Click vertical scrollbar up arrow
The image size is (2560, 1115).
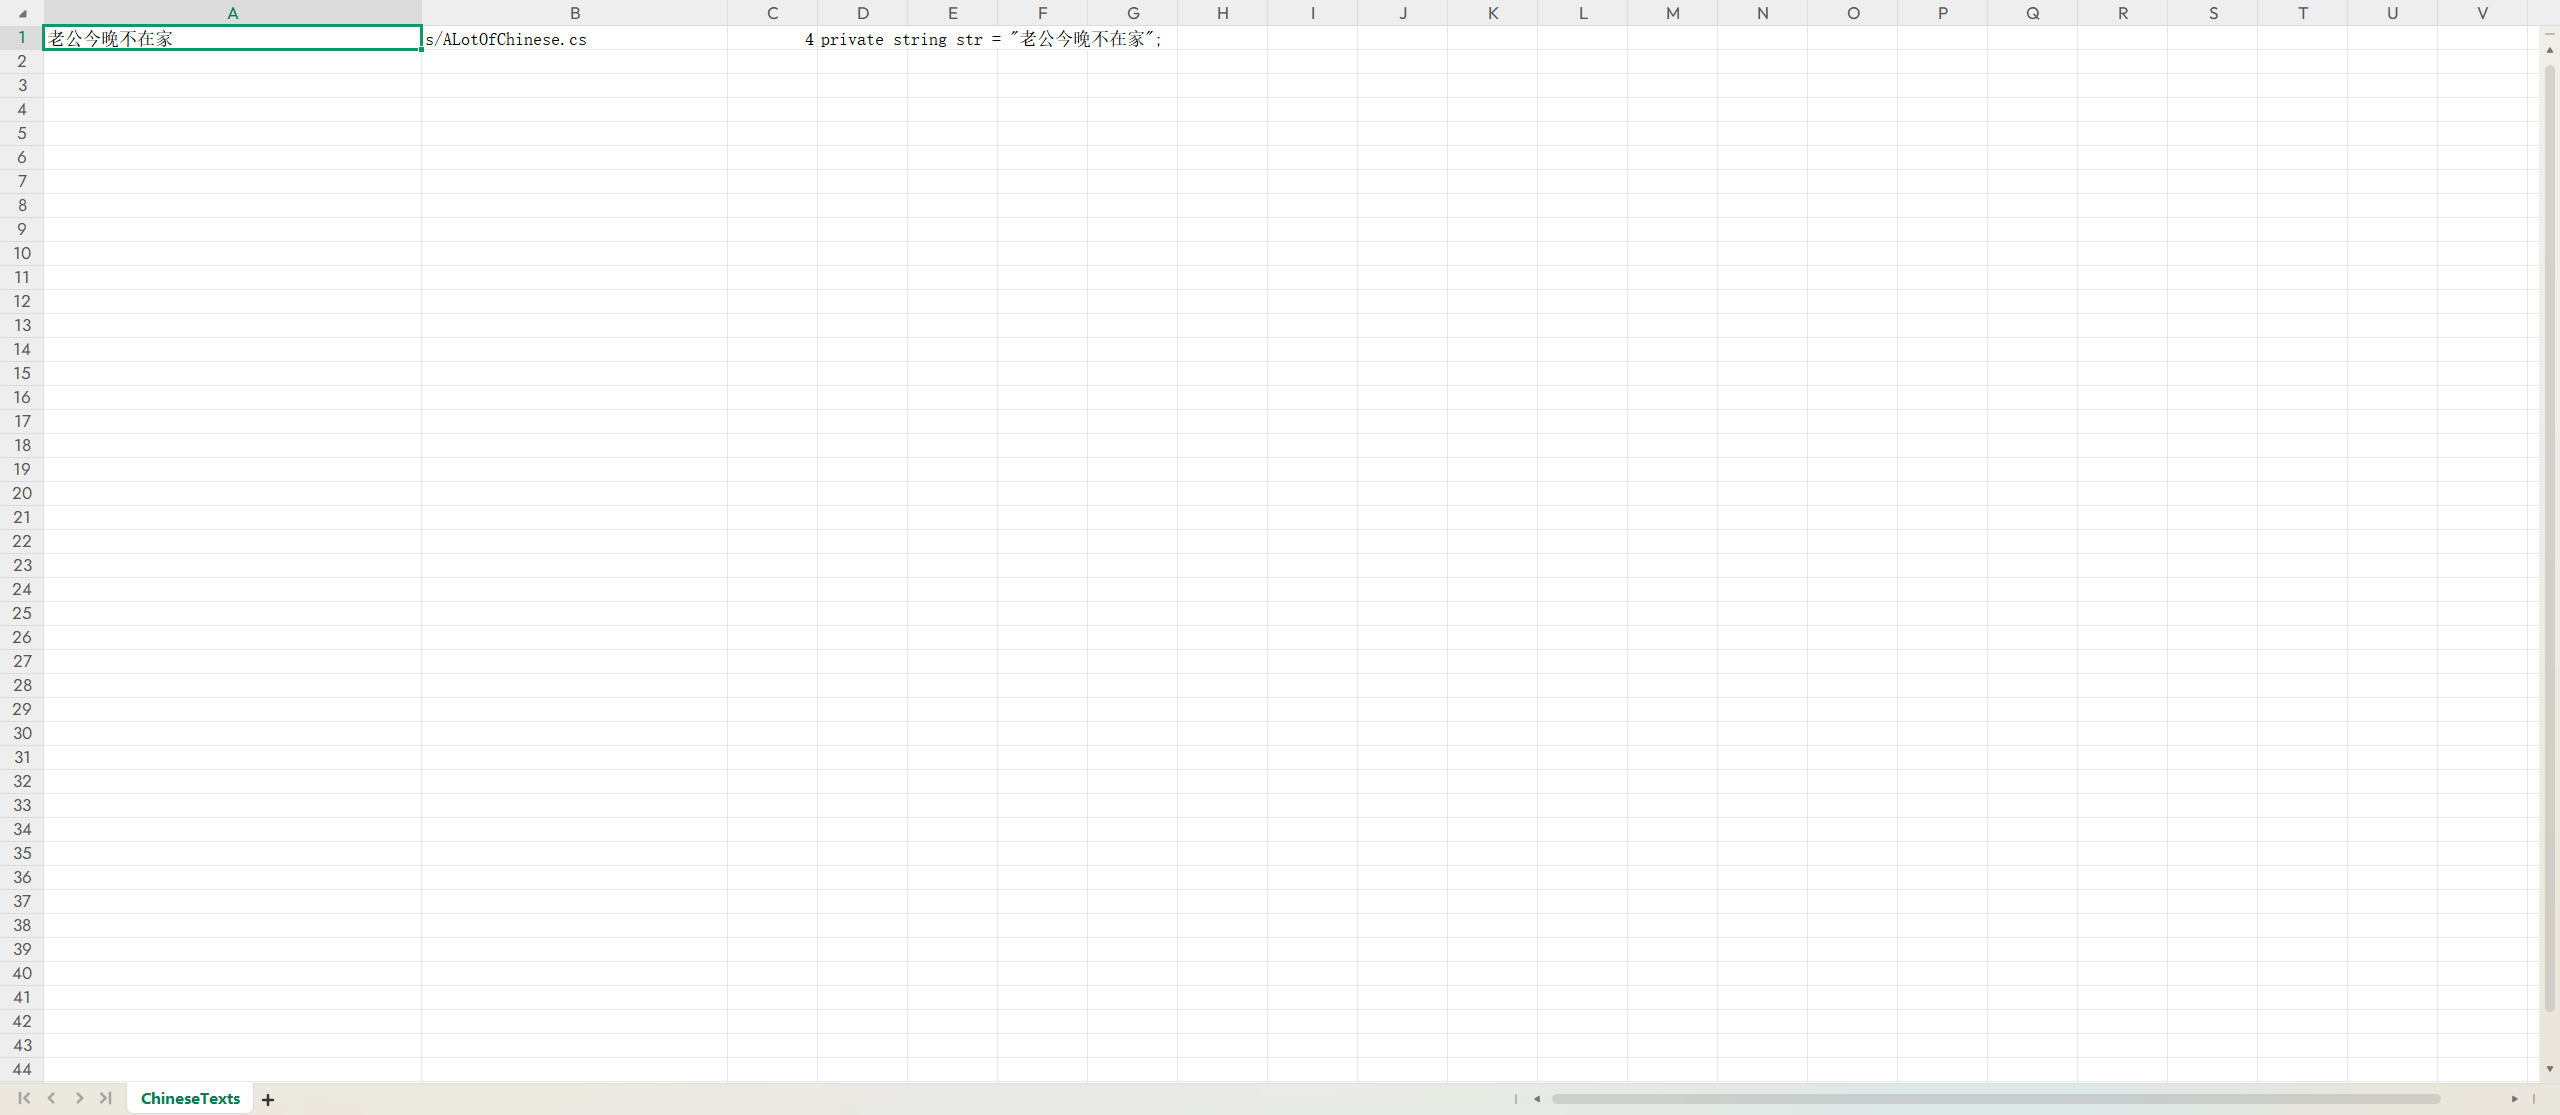click(2549, 49)
